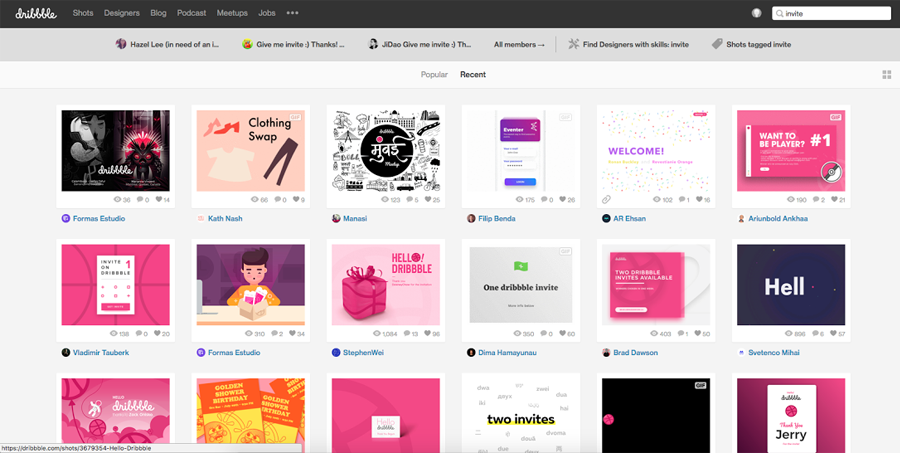Click the heart icon on One dribbble invite shot

pos(559,334)
